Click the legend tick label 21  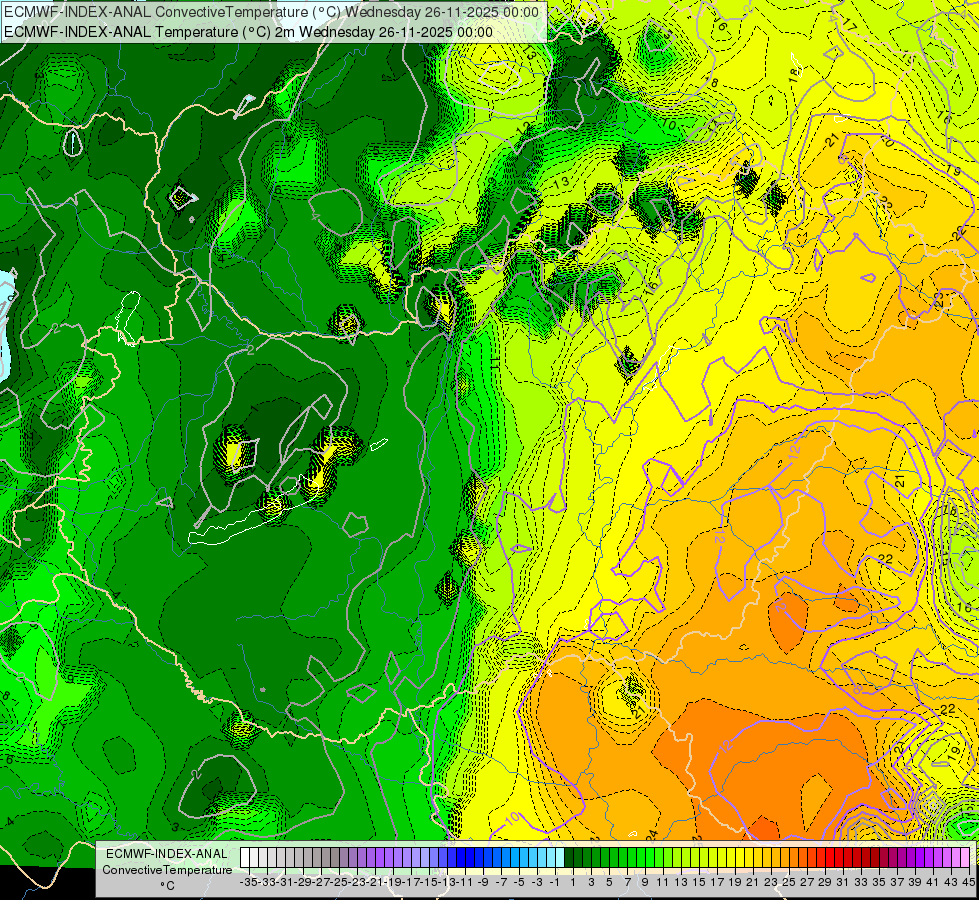point(752,883)
